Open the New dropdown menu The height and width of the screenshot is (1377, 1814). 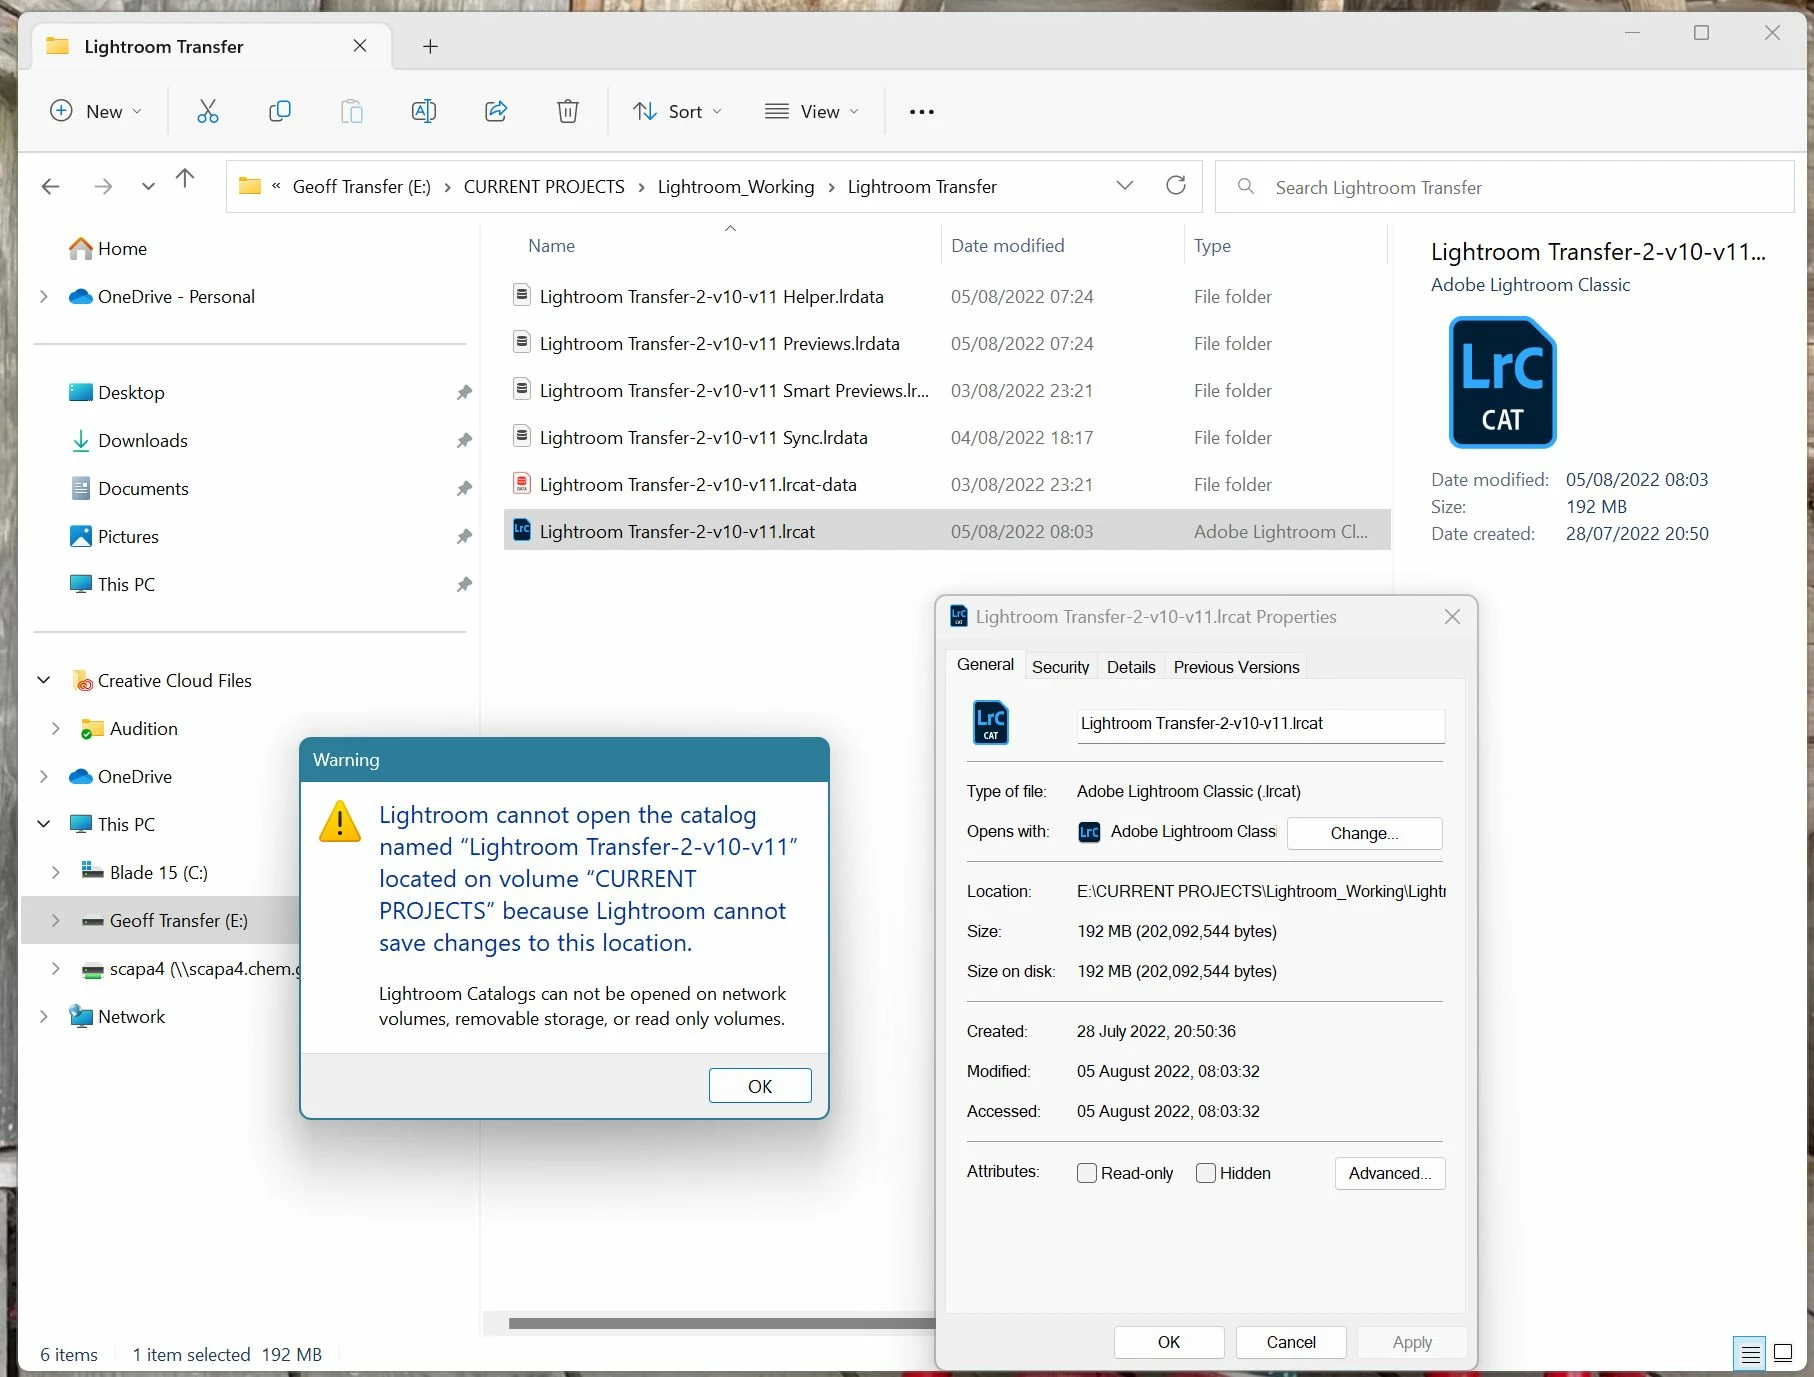pos(96,111)
